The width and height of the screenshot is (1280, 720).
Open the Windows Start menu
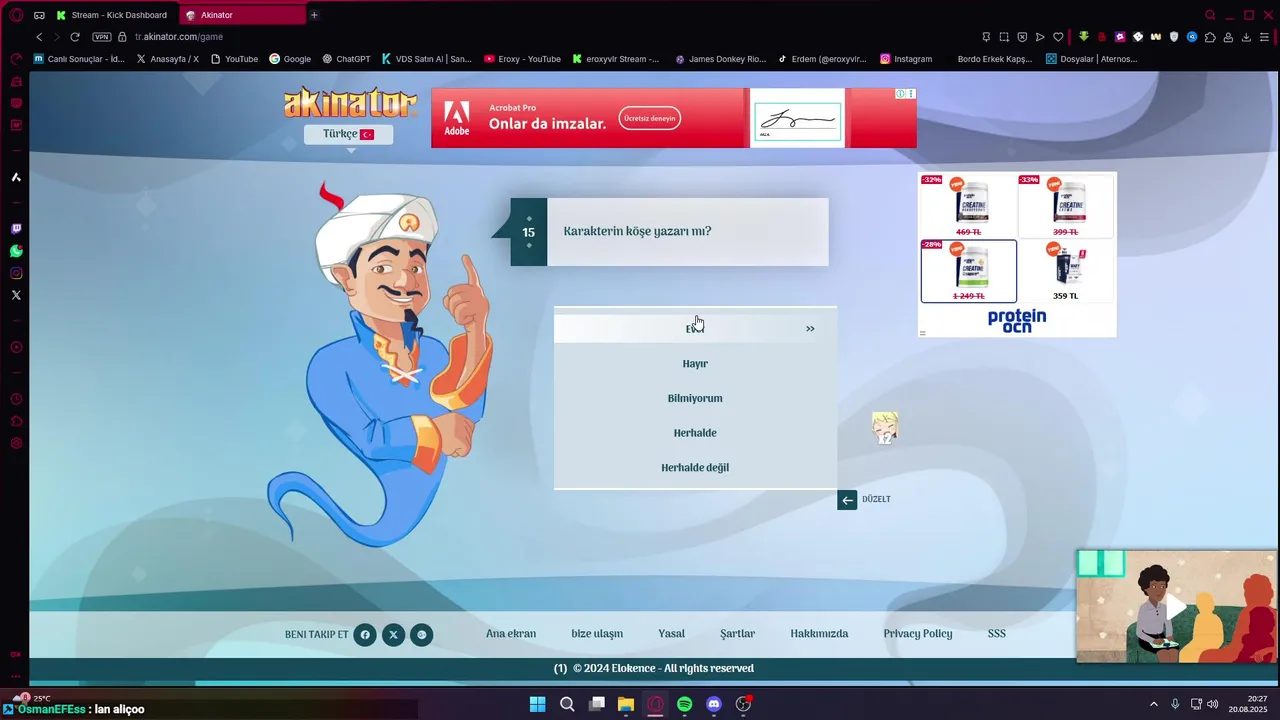(537, 704)
